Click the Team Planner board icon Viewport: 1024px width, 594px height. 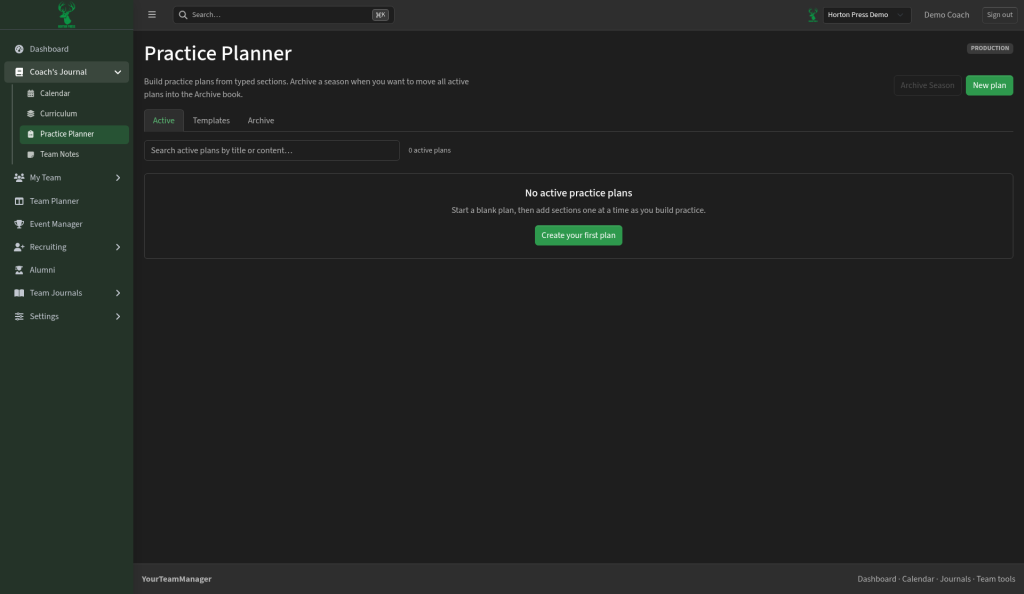click(x=19, y=201)
